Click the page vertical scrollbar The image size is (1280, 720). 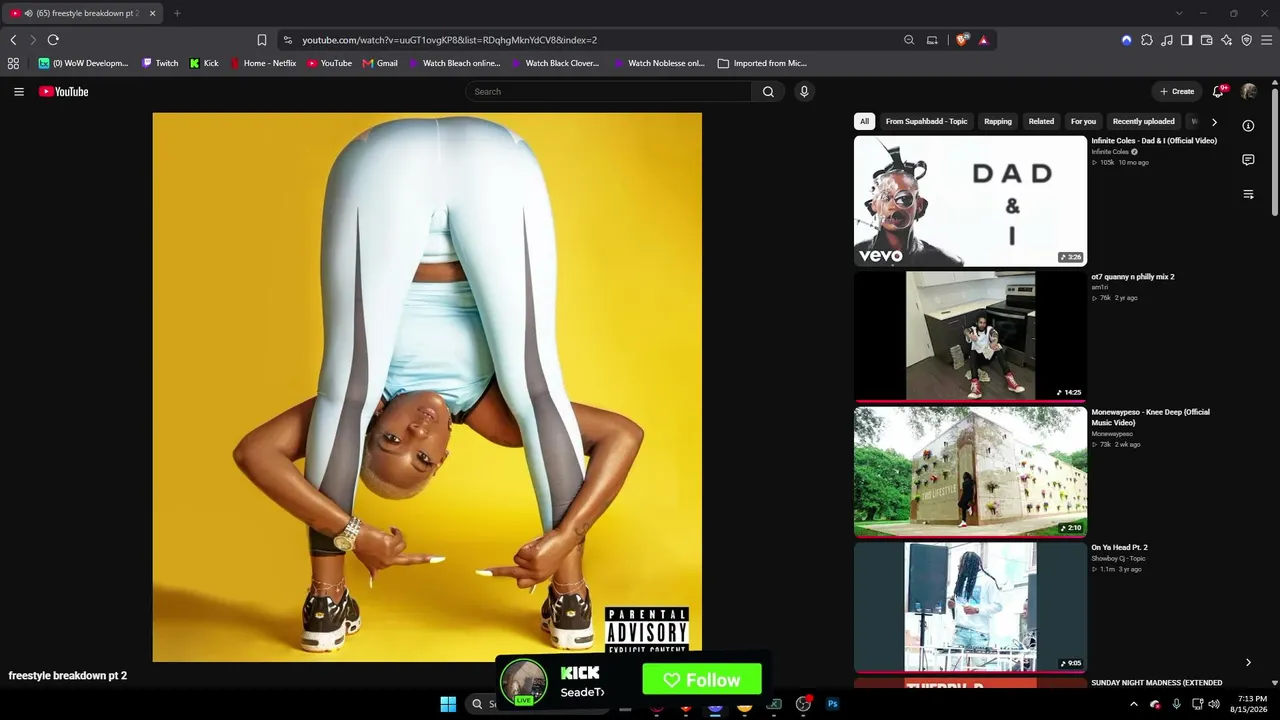pyautogui.click(x=1274, y=150)
